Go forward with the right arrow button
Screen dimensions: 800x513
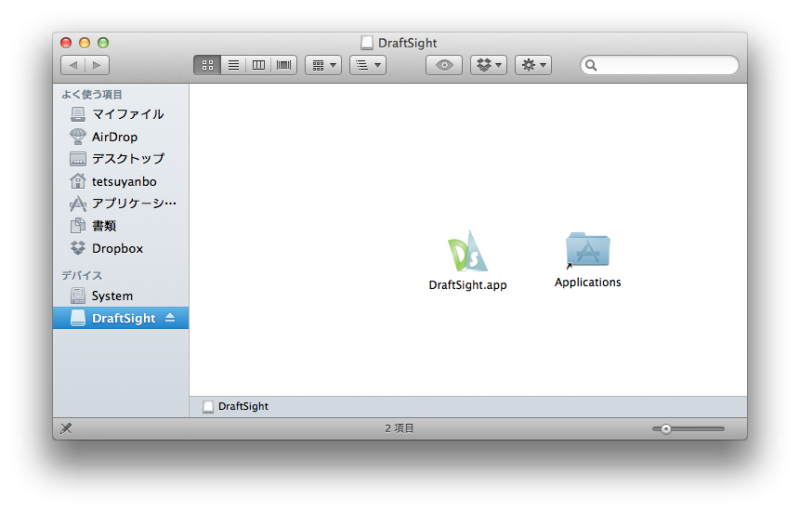(x=97, y=65)
